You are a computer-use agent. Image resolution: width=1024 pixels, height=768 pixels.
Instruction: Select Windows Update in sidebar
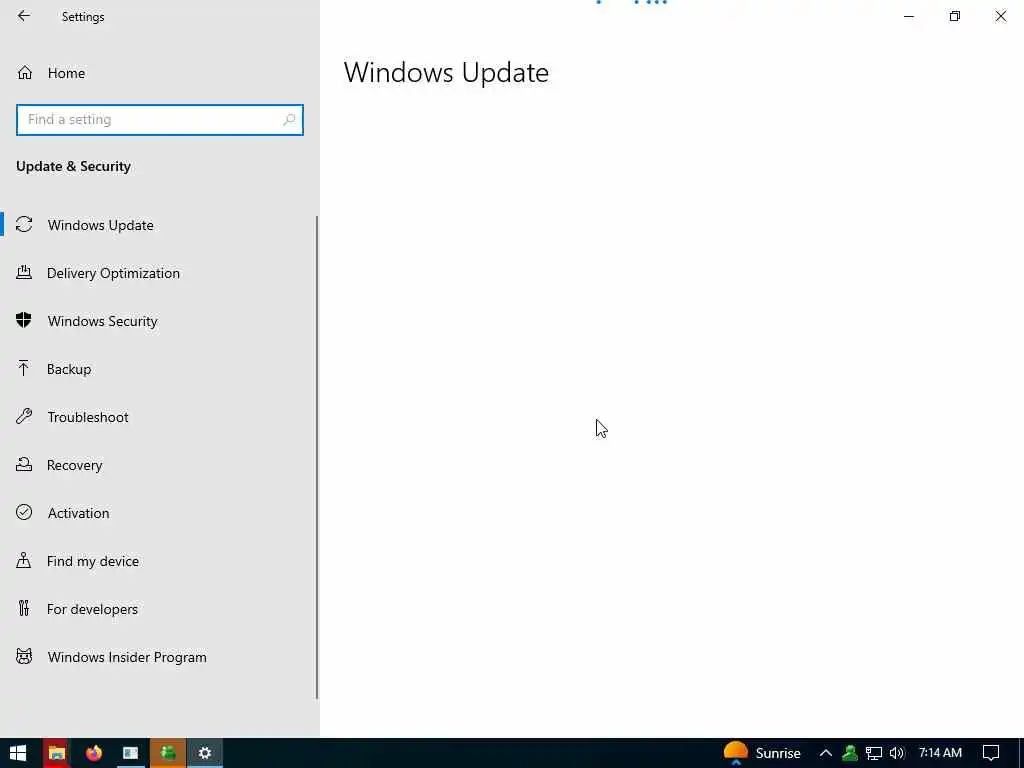[x=159, y=225]
